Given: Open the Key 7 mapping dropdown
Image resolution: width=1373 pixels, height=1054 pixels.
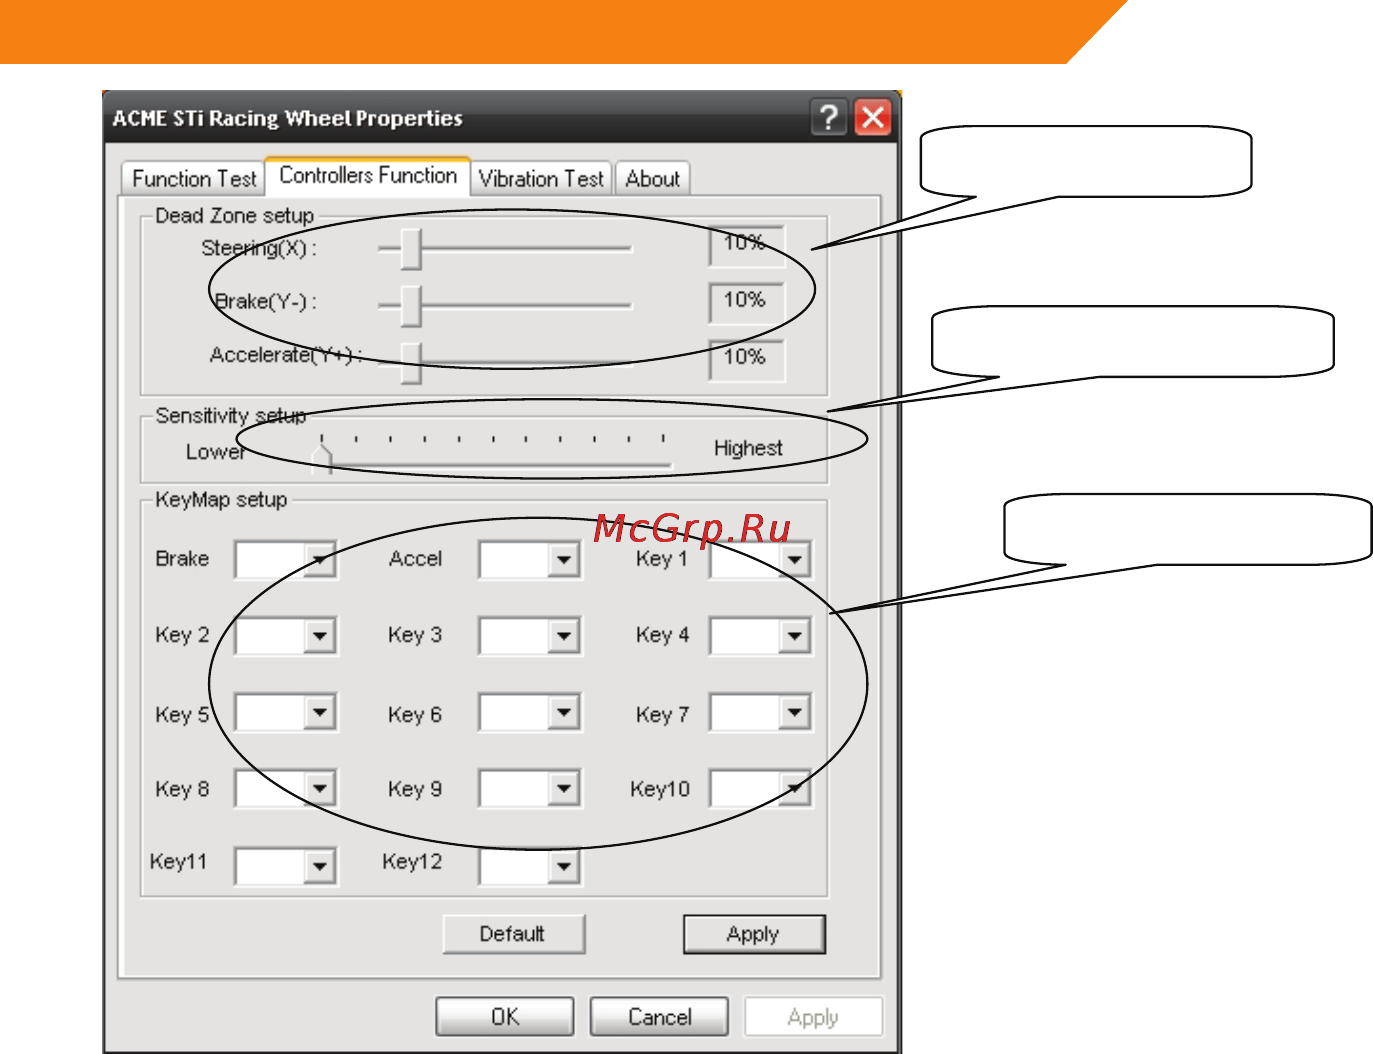Looking at the screenshot, I should click(x=794, y=713).
